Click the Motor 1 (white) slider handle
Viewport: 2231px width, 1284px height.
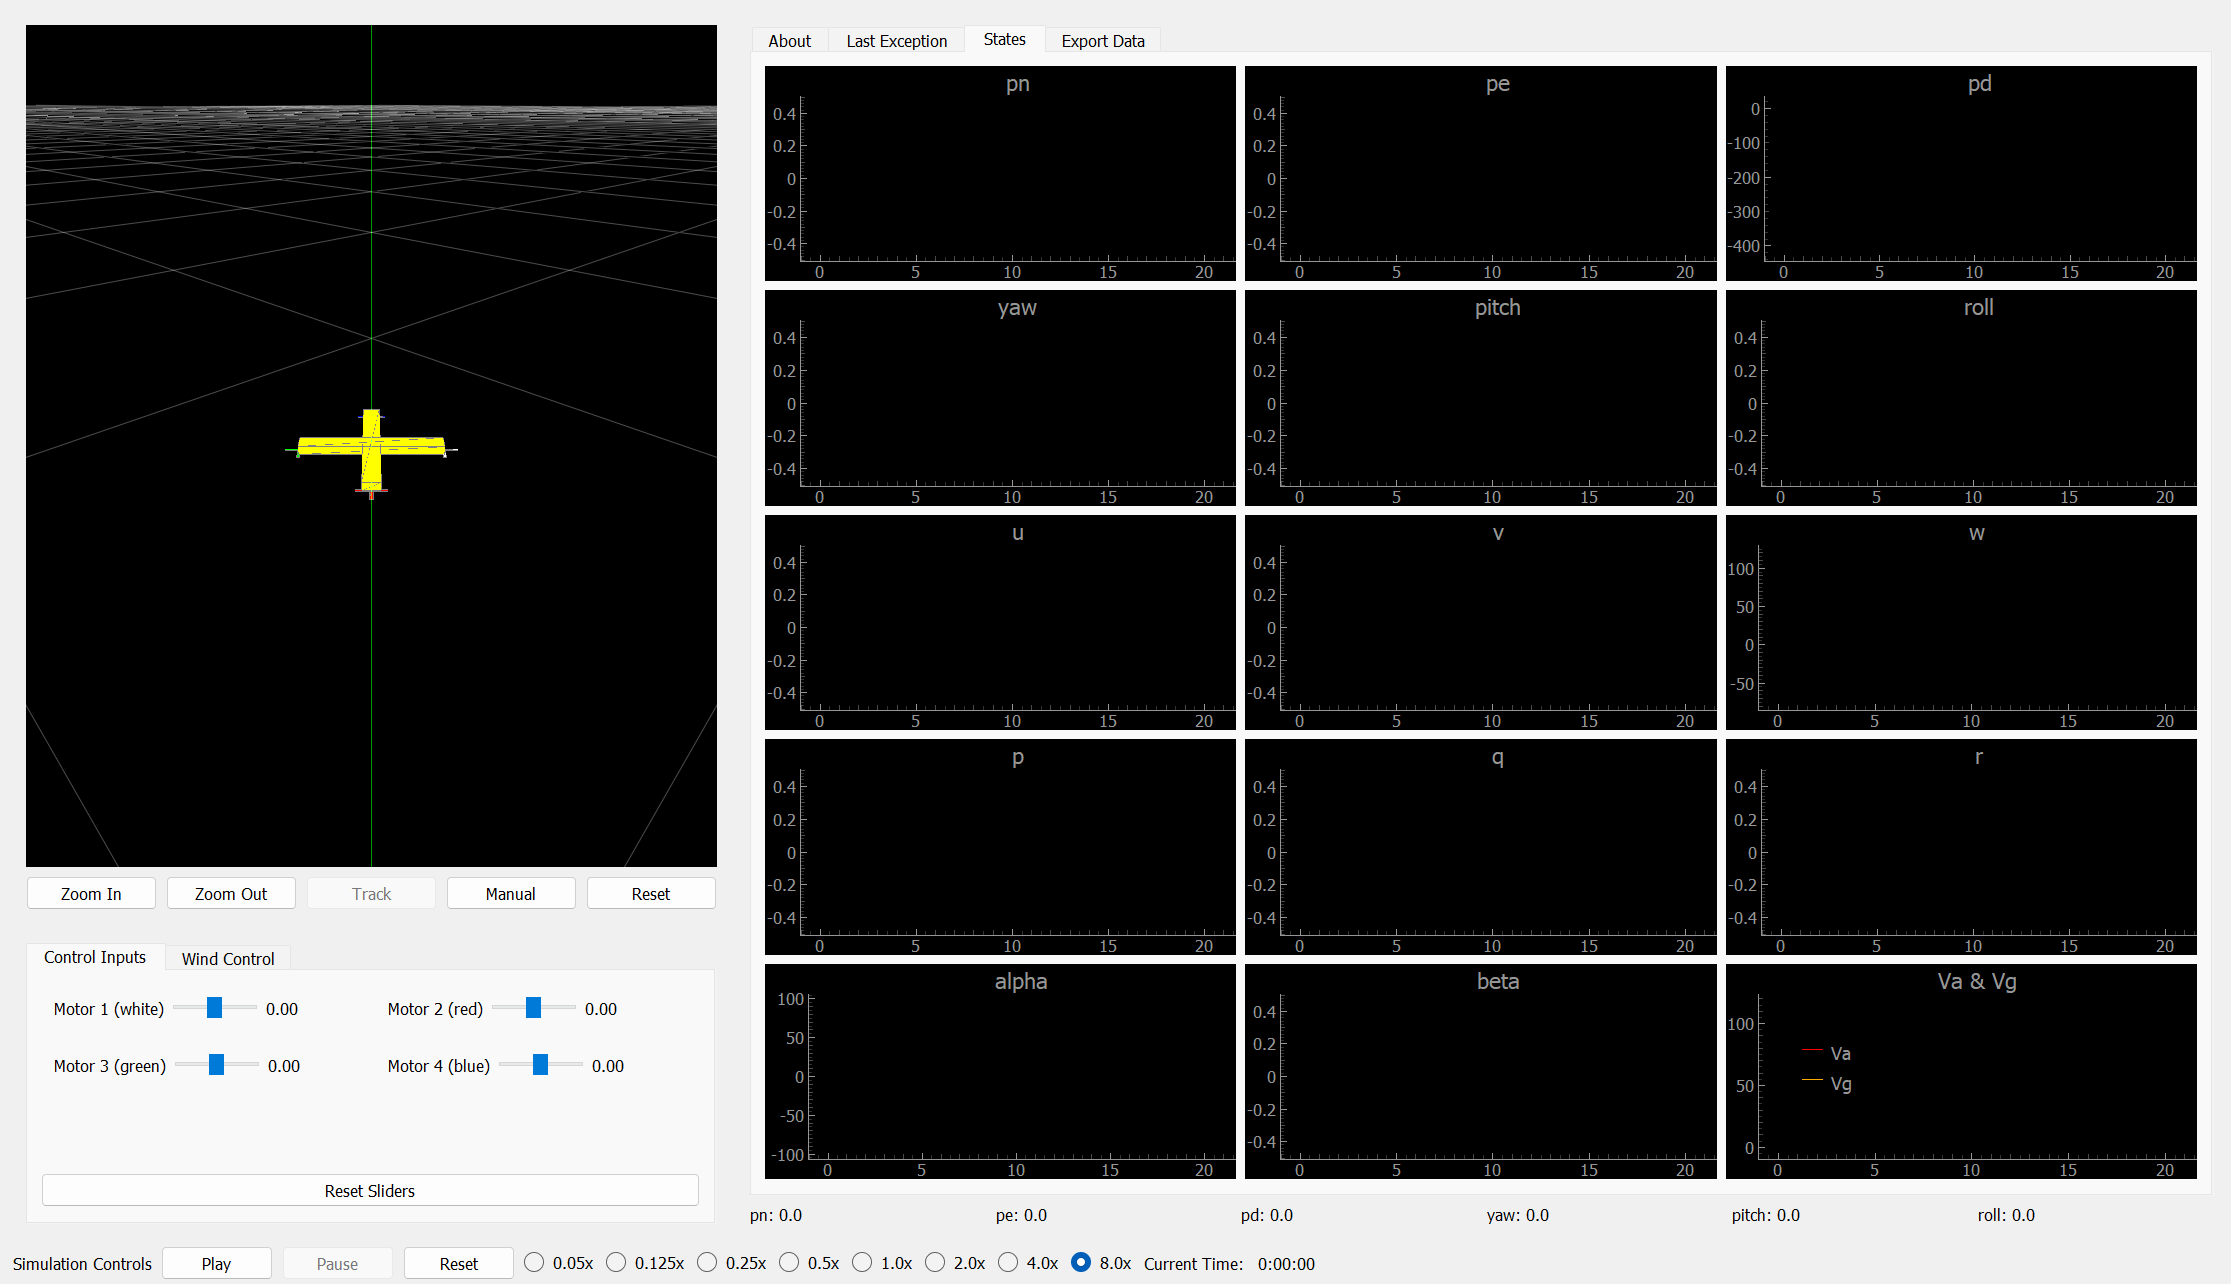click(214, 1008)
